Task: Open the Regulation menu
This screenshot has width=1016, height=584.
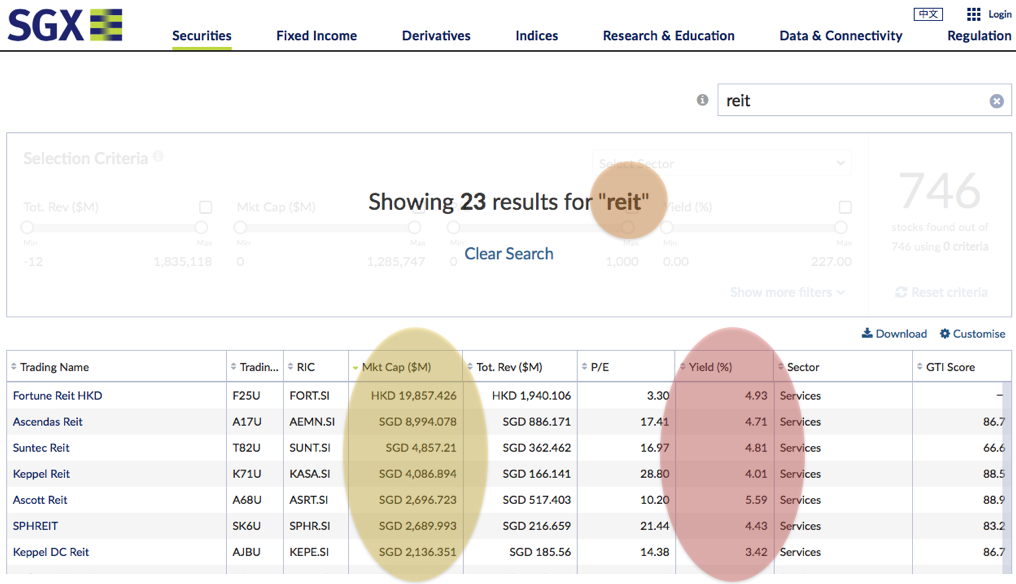Action: 979,36
